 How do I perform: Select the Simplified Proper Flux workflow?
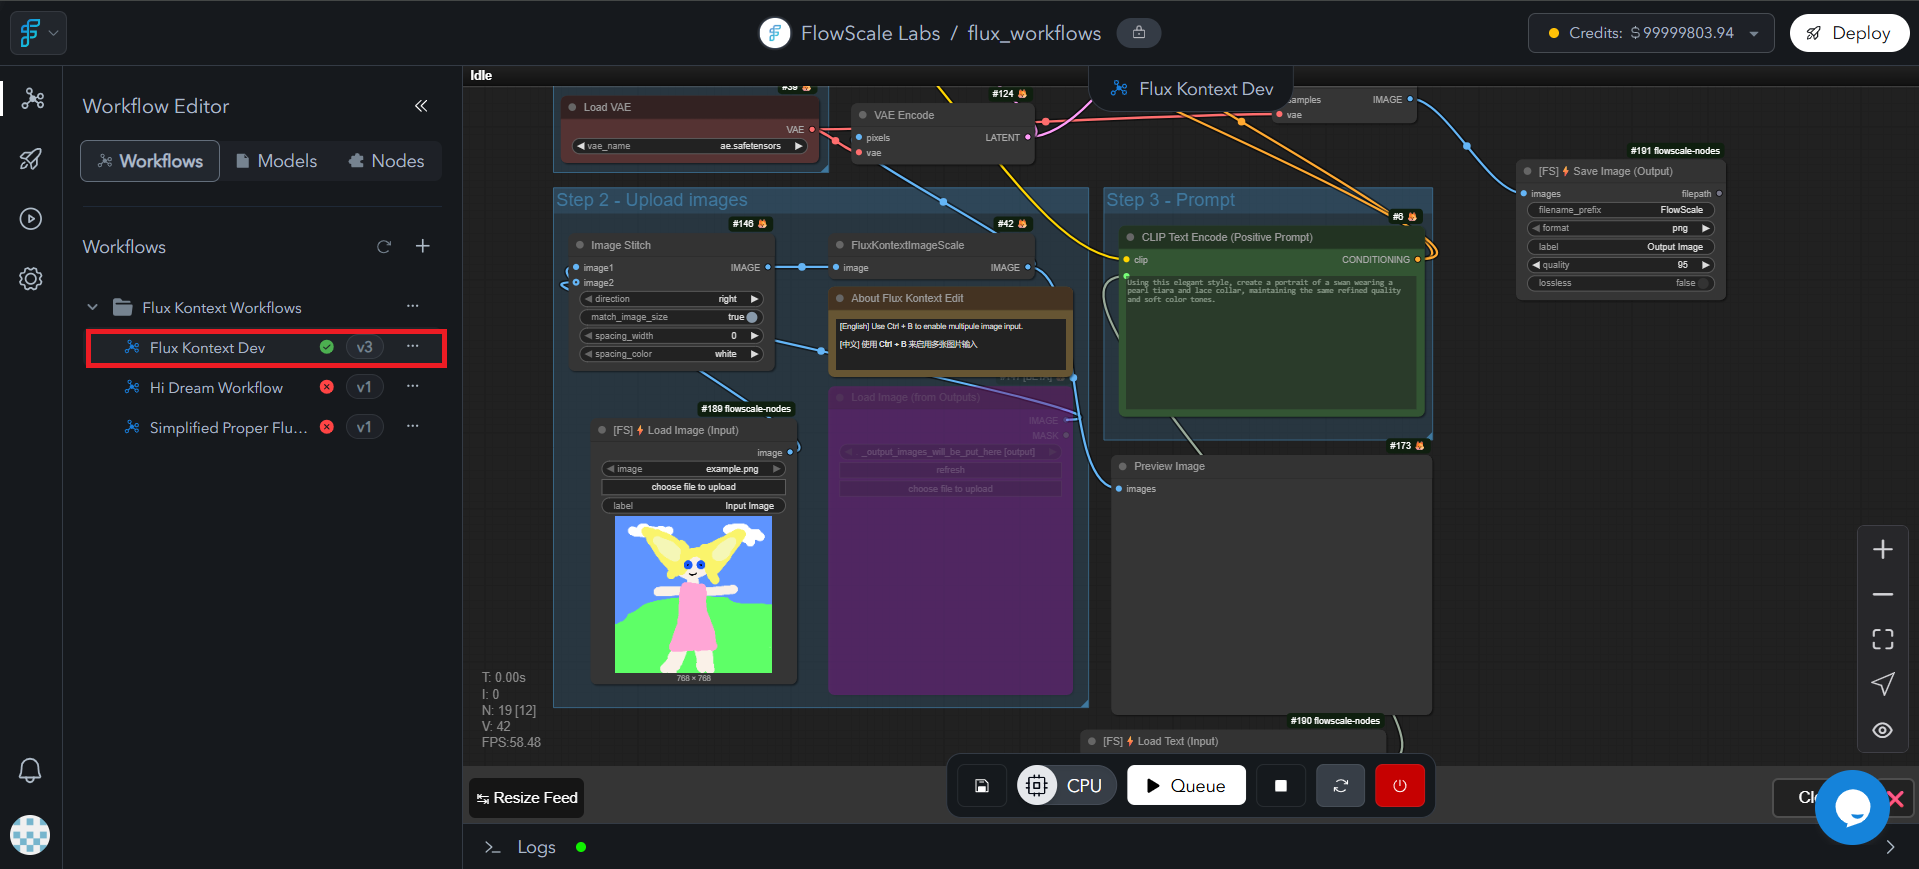[228, 428]
